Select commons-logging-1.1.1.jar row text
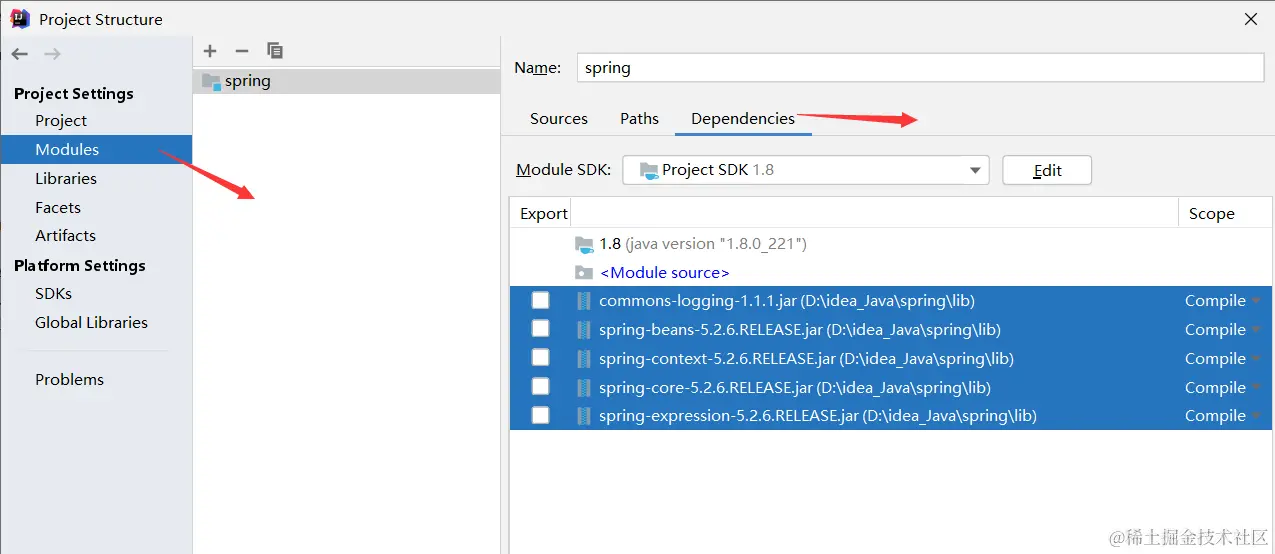Viewport: 1275px width, 554px height. point(787,300)
